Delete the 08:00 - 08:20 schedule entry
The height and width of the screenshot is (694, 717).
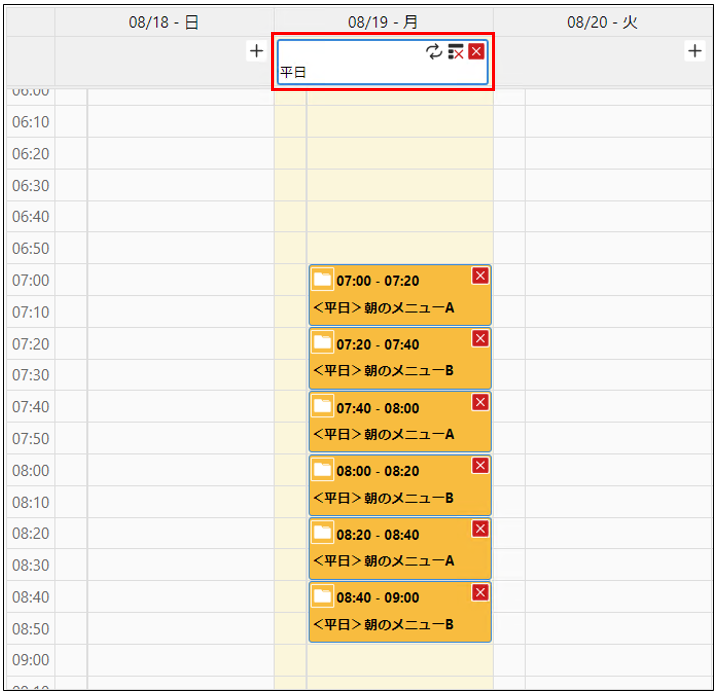tap(480, 465)
